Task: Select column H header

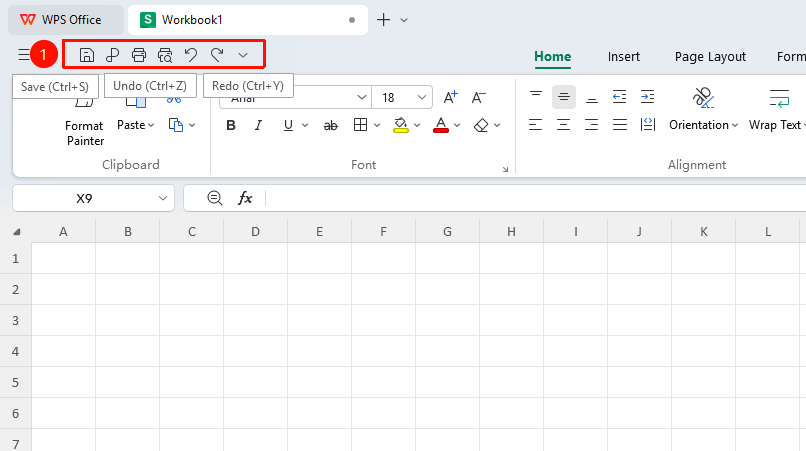Action: tap(511, 232)
